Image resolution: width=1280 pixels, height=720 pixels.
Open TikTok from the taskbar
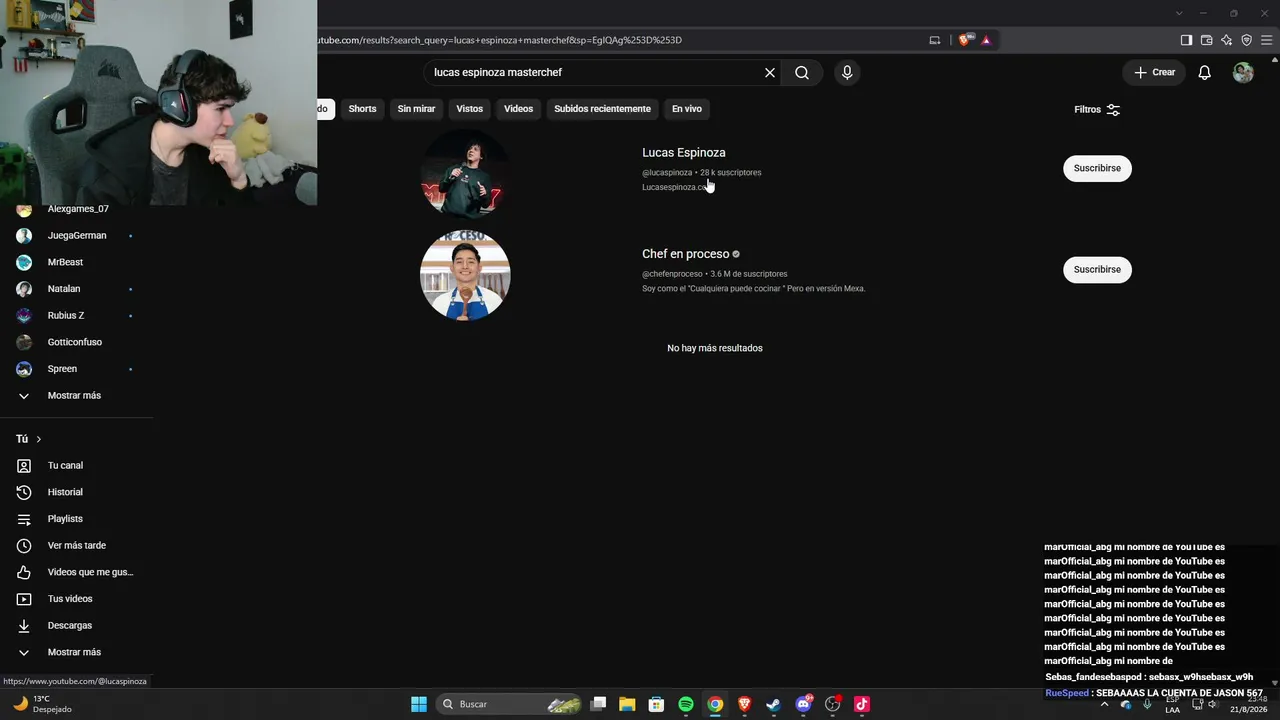click(x=862, y=704)
